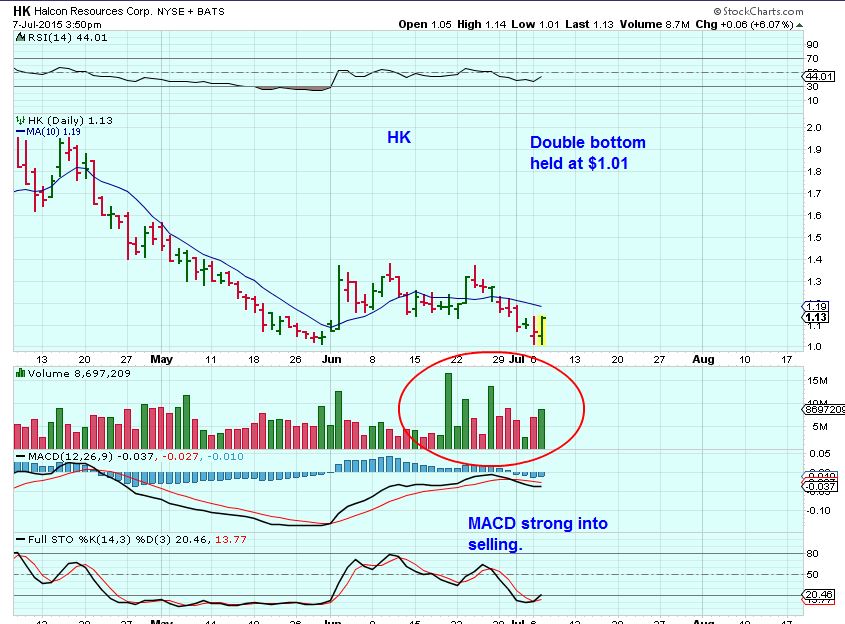Click the RSI indicator icon beside RSI(14)
This screenshot has width=845, height=624.
click(x=20, y=37)
